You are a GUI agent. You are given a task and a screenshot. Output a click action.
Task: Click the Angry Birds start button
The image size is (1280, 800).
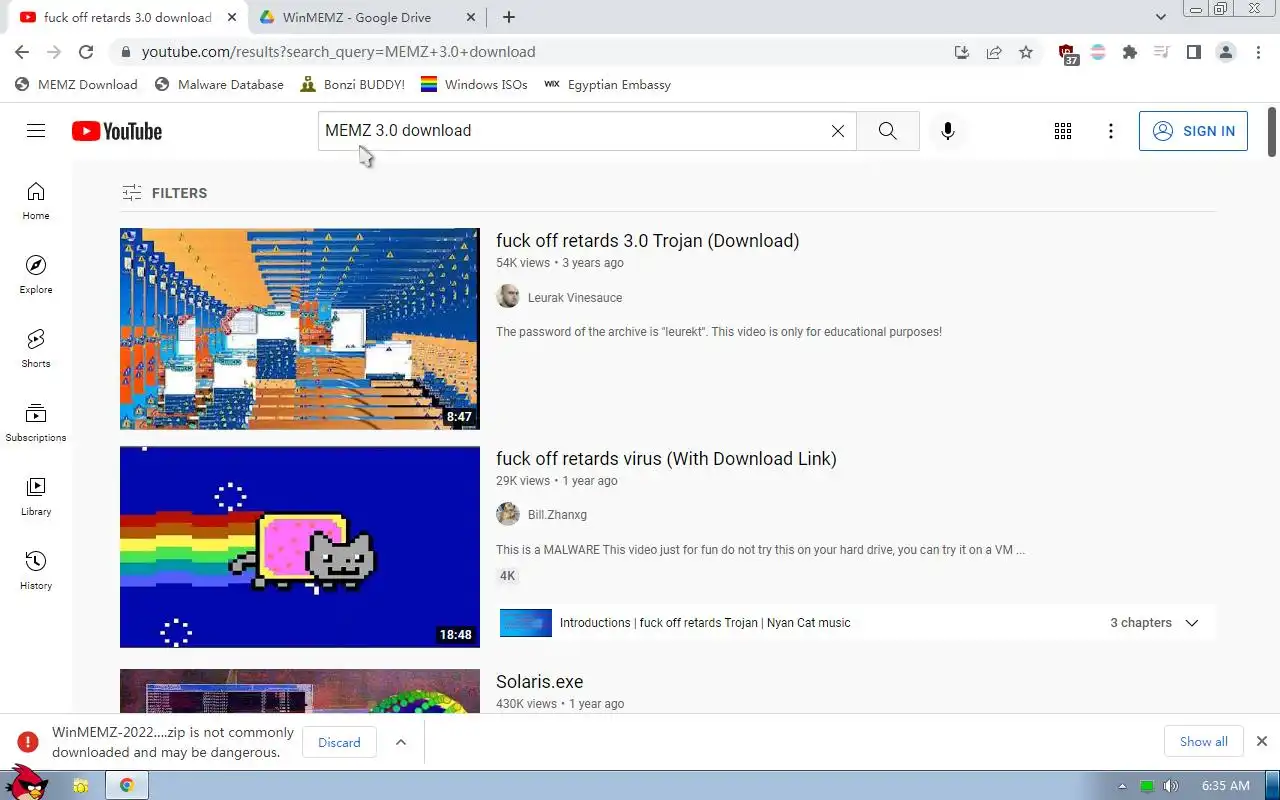pyautogui.click(x=27, y=782)
